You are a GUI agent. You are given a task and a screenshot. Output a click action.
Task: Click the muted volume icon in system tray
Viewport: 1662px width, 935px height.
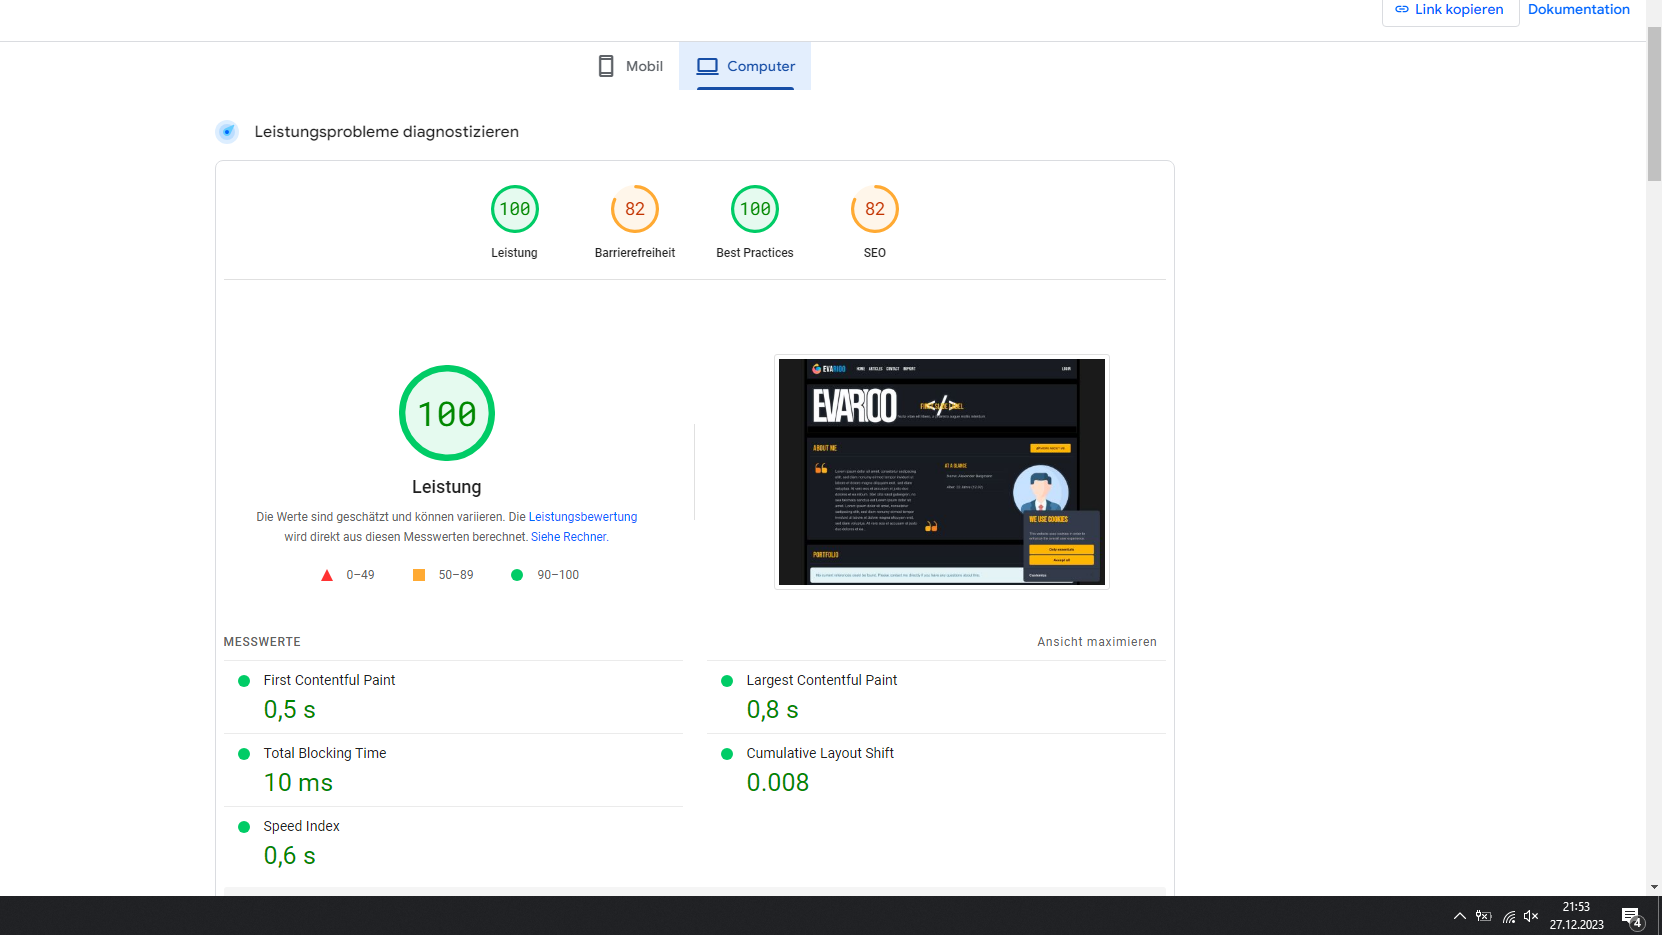point(1531,916)
